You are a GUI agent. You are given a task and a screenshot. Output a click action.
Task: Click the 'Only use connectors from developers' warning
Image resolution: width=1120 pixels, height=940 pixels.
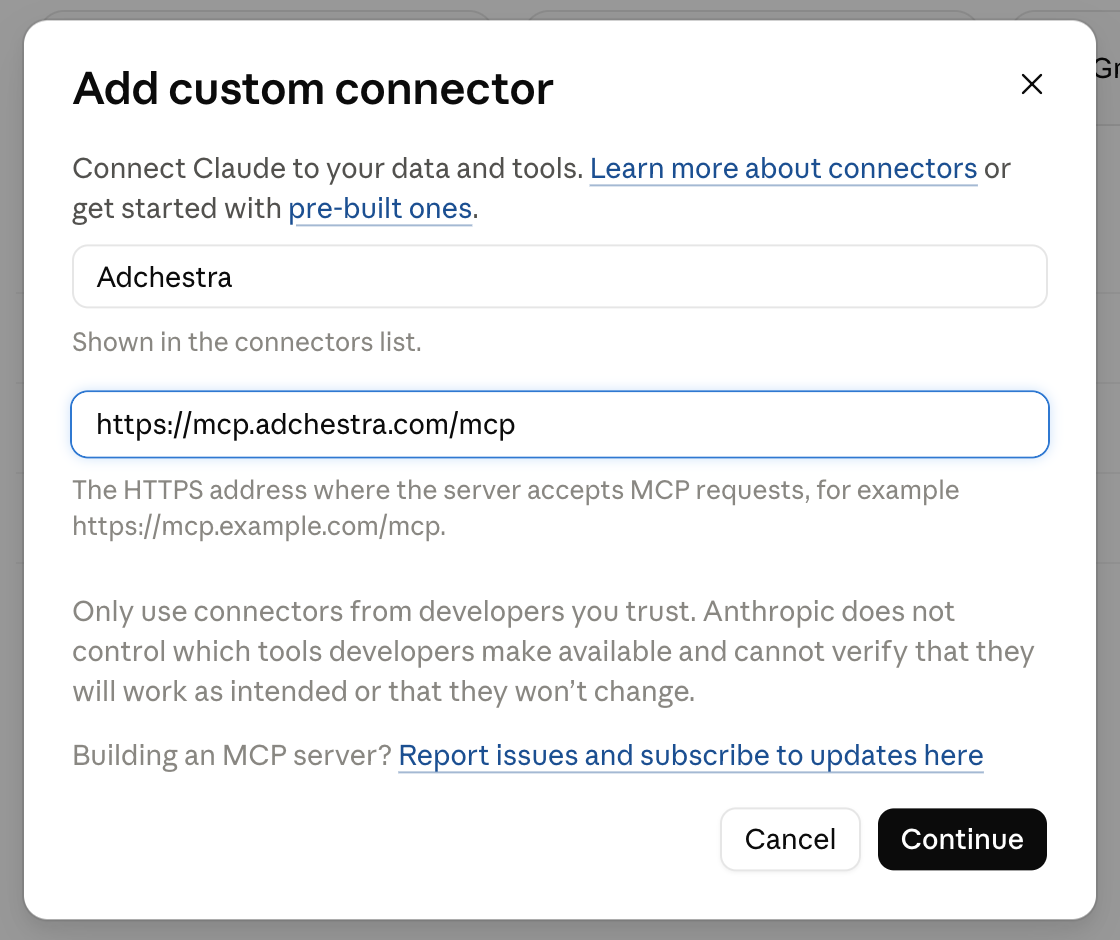pyautogui.click(x=554, y=651)
